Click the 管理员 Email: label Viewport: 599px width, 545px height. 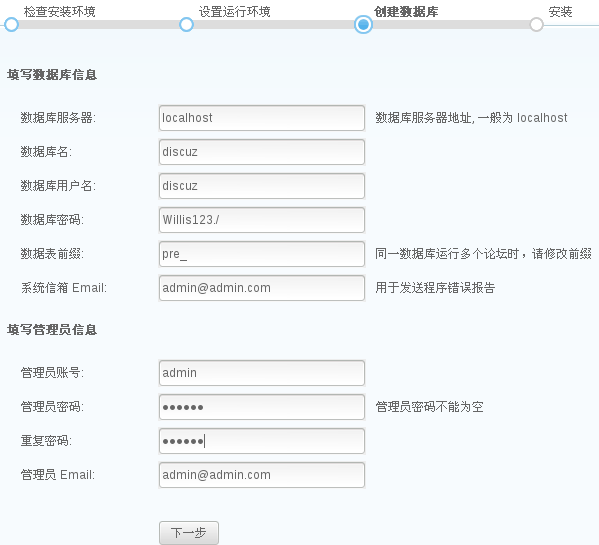point(58,475)
